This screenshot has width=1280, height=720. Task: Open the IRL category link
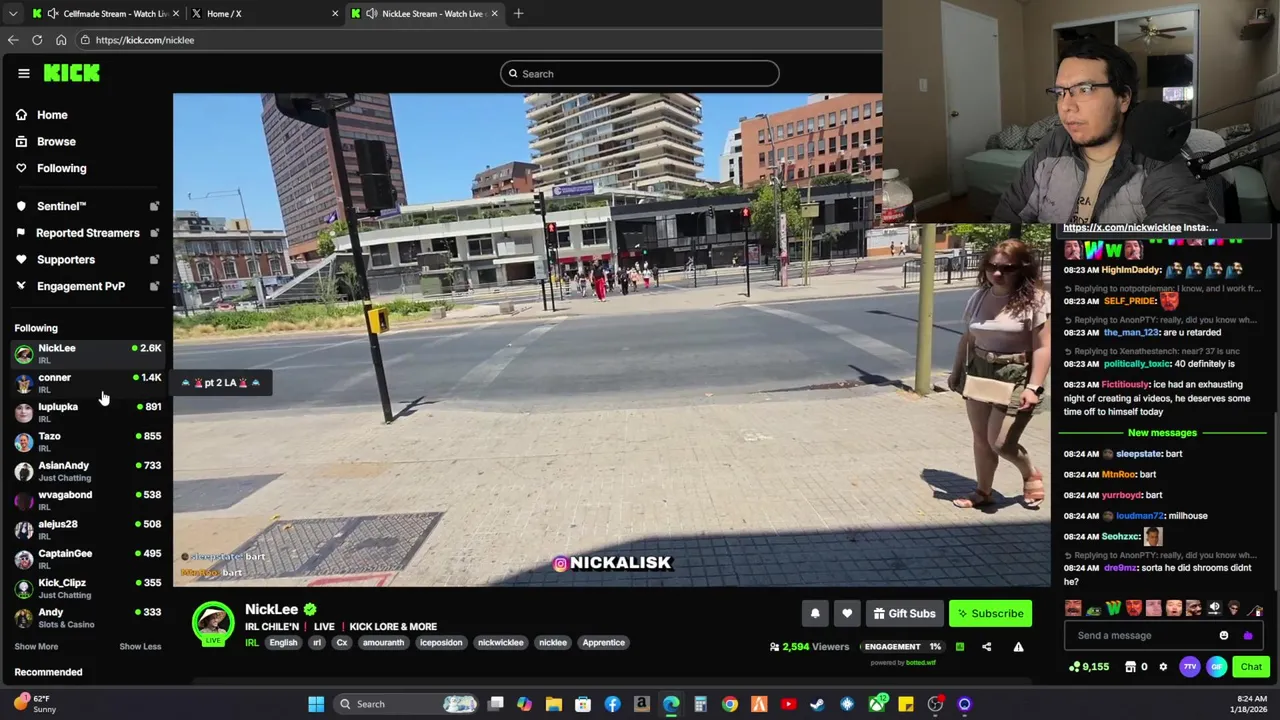pos(251,643)
